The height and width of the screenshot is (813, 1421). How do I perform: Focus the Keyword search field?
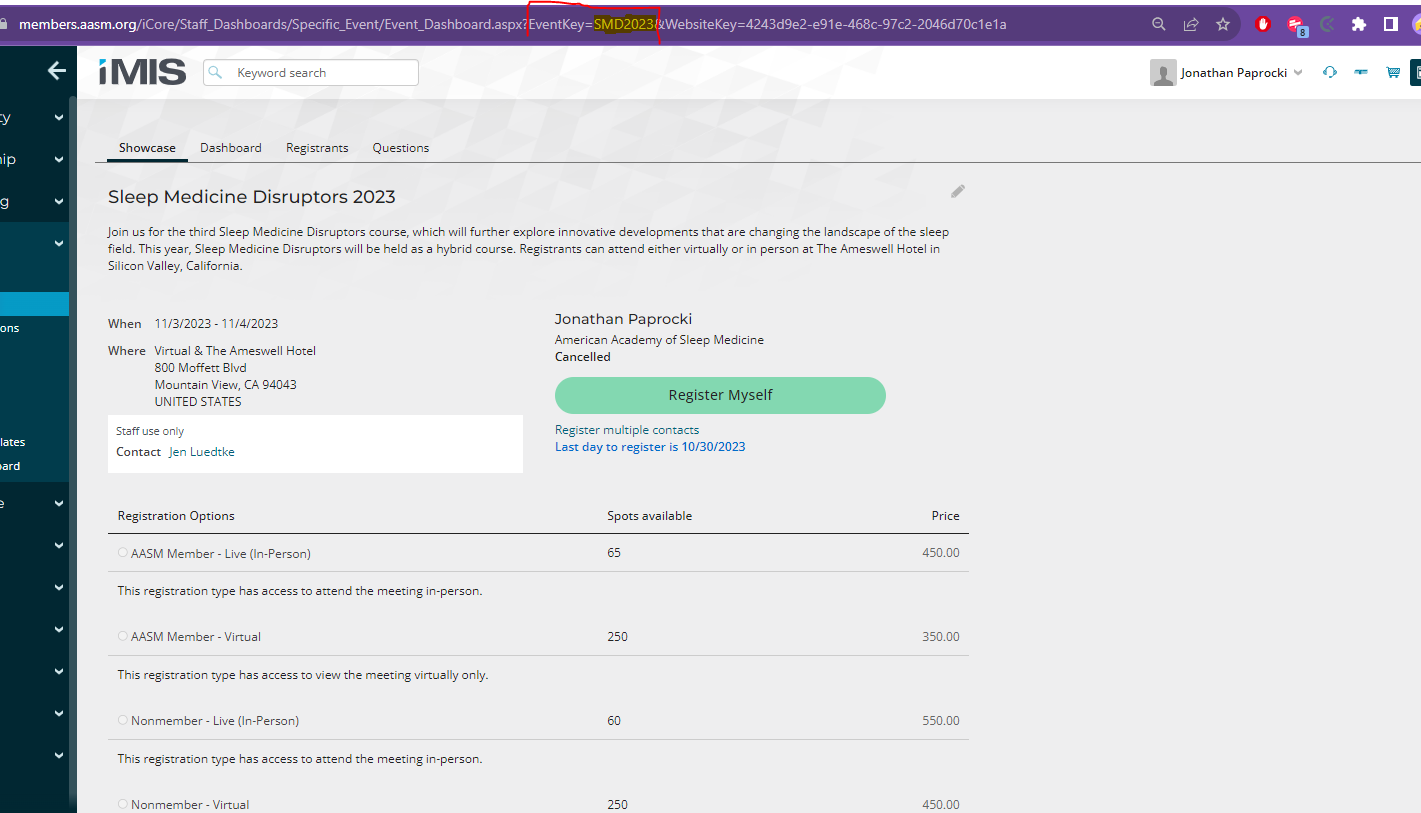311,72
